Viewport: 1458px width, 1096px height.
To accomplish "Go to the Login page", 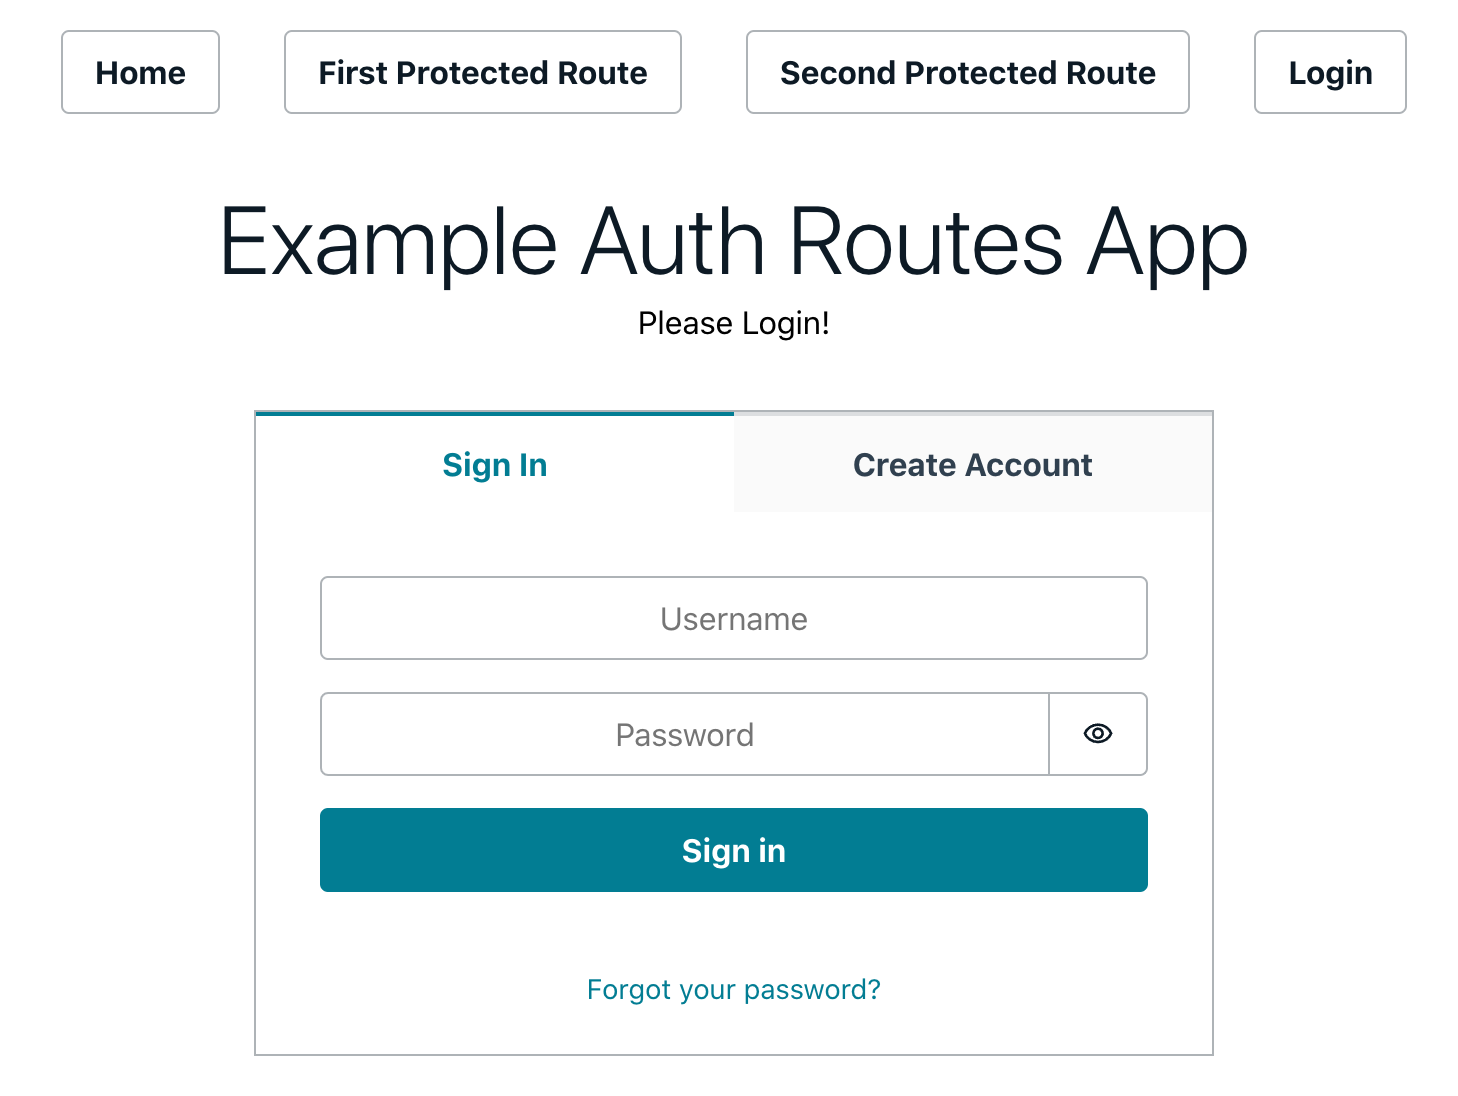I will [x=1330, y=72].
